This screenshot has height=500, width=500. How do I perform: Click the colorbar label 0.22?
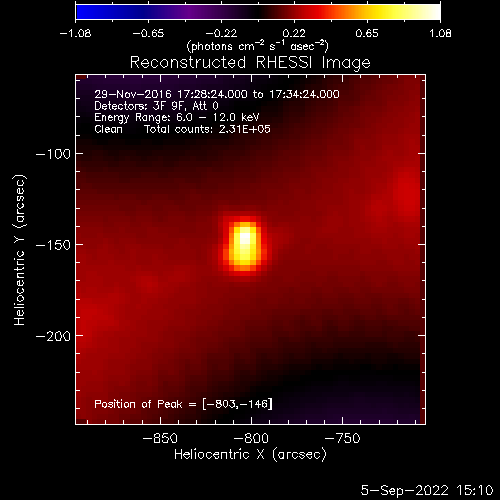click(294, 33)
